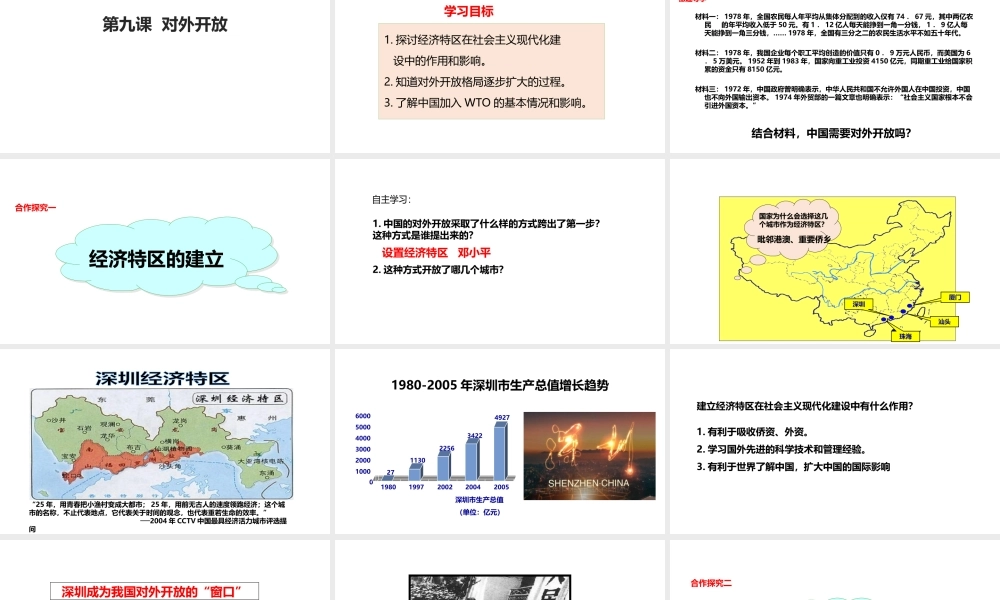Click the SHENZHEN CHINA photo
The width and height of the screenshot is (1000, 600).
[589, 455]
